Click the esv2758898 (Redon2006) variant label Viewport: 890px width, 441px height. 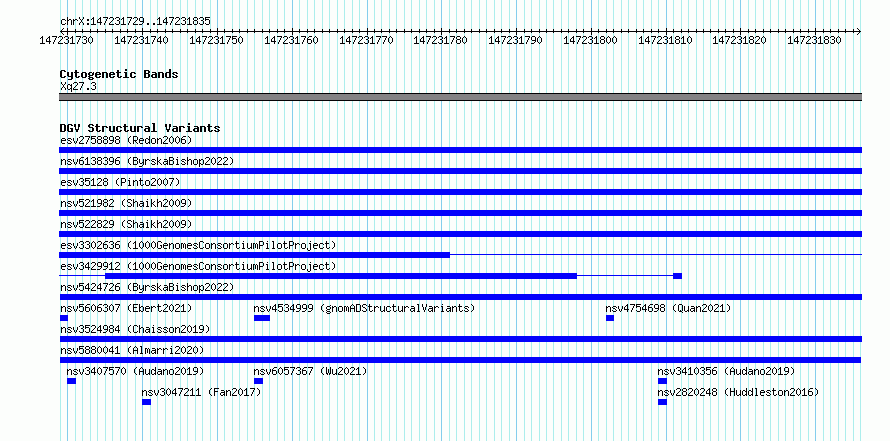tap(126, 140)
